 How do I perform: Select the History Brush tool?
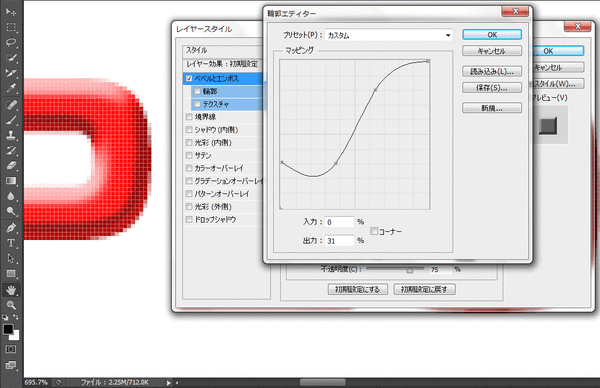tap(11, 150)
